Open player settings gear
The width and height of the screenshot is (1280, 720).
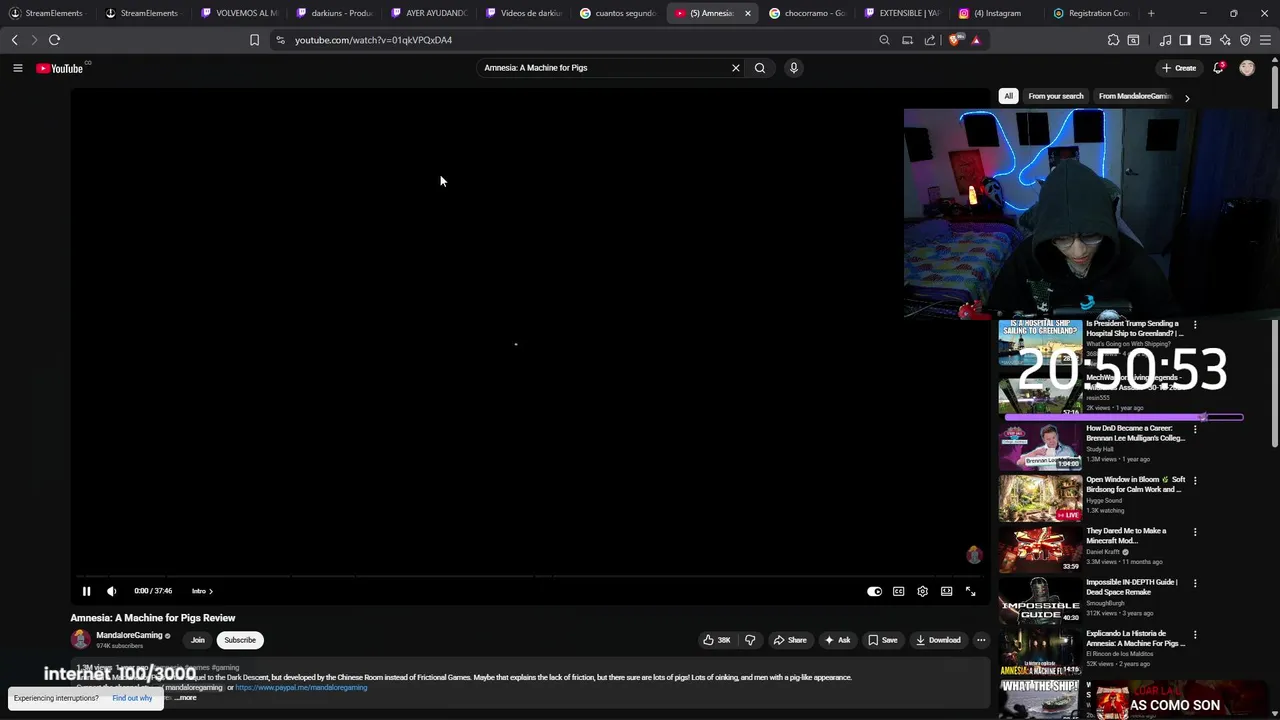(922, 591)
